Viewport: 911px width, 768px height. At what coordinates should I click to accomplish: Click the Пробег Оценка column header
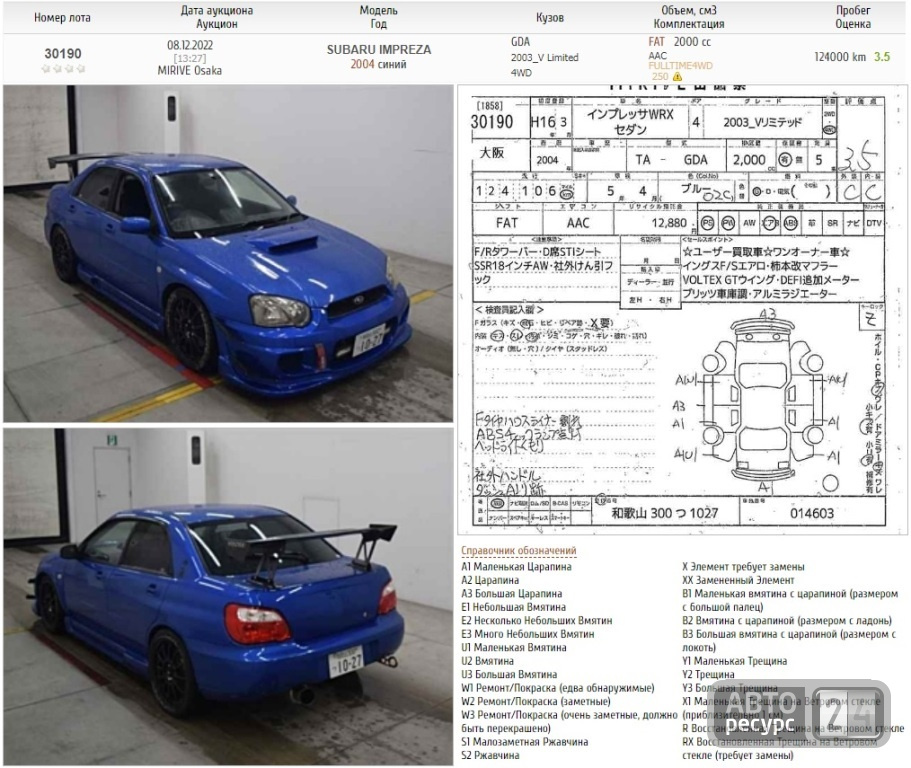853,17
